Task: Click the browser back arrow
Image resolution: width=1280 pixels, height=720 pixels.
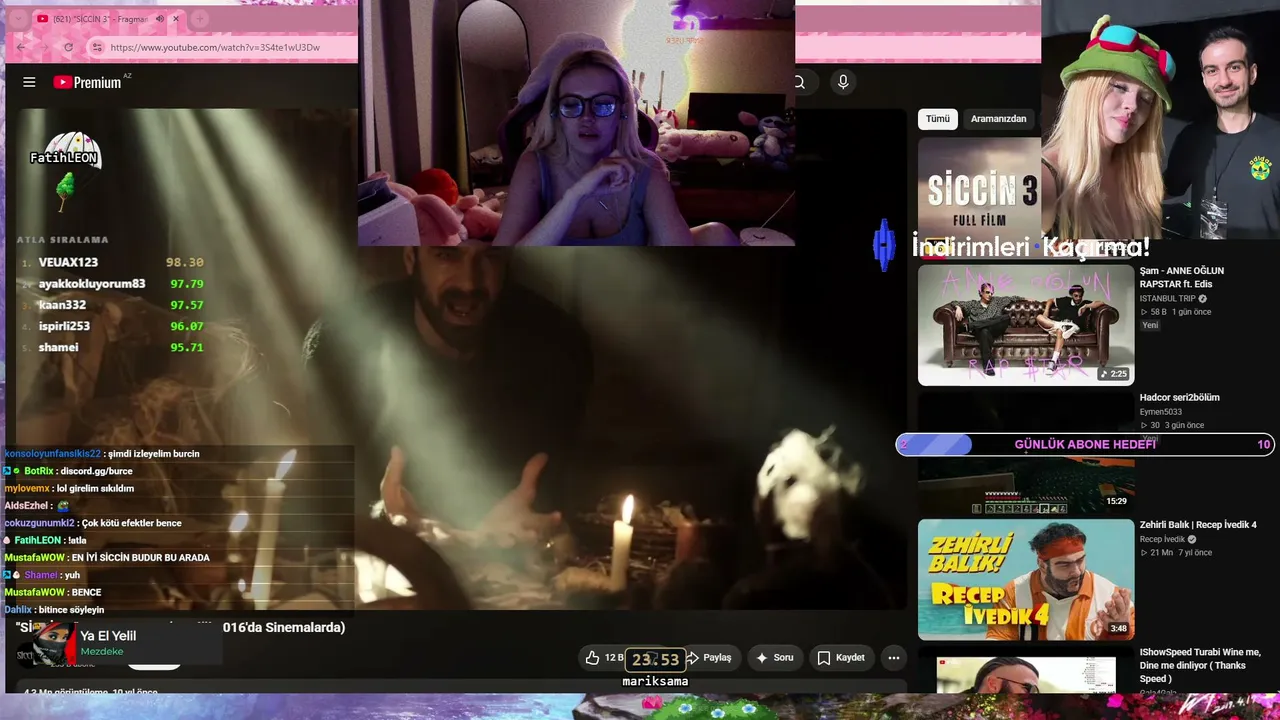Action: pos(21,47)
